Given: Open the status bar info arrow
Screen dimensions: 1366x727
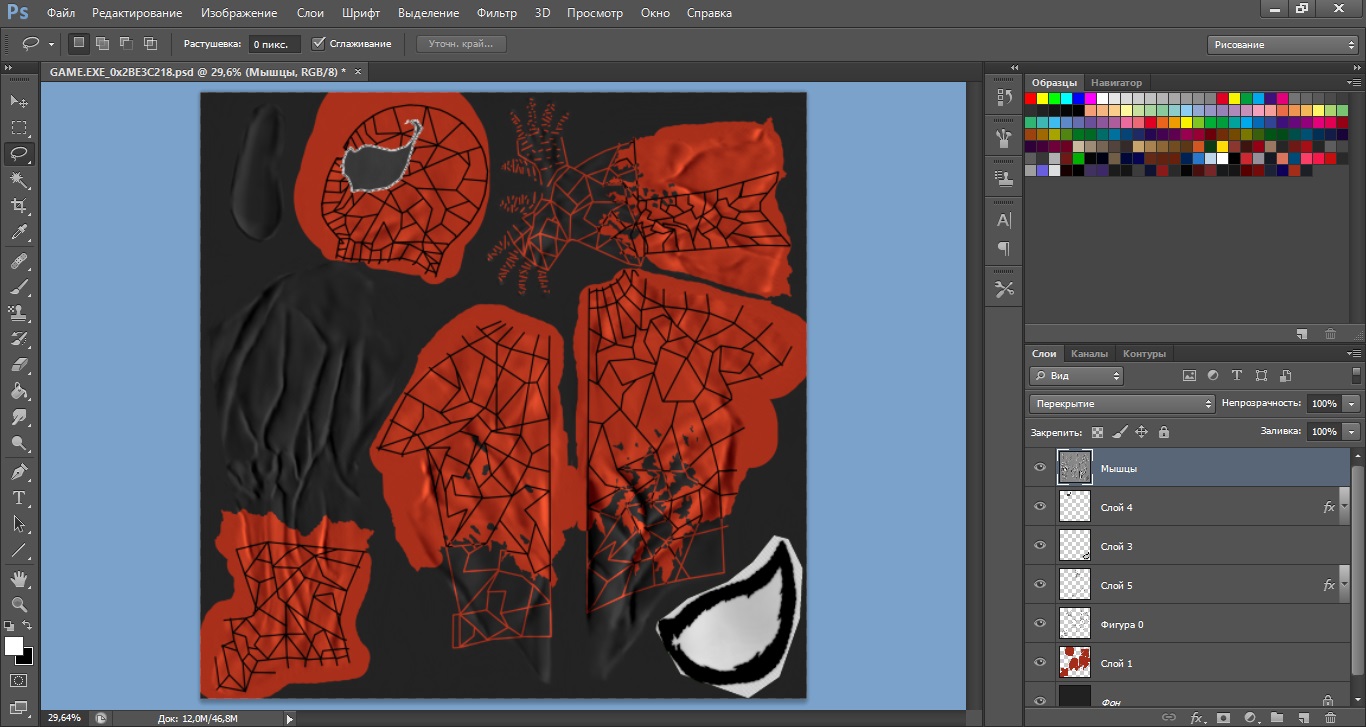Looking at the screenshot, I should pos(290,718).
